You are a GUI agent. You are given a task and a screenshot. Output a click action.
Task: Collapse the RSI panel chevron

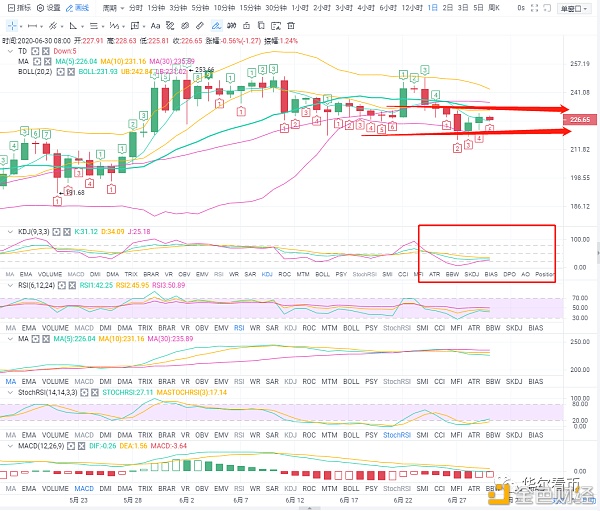[x=10, y=285]
